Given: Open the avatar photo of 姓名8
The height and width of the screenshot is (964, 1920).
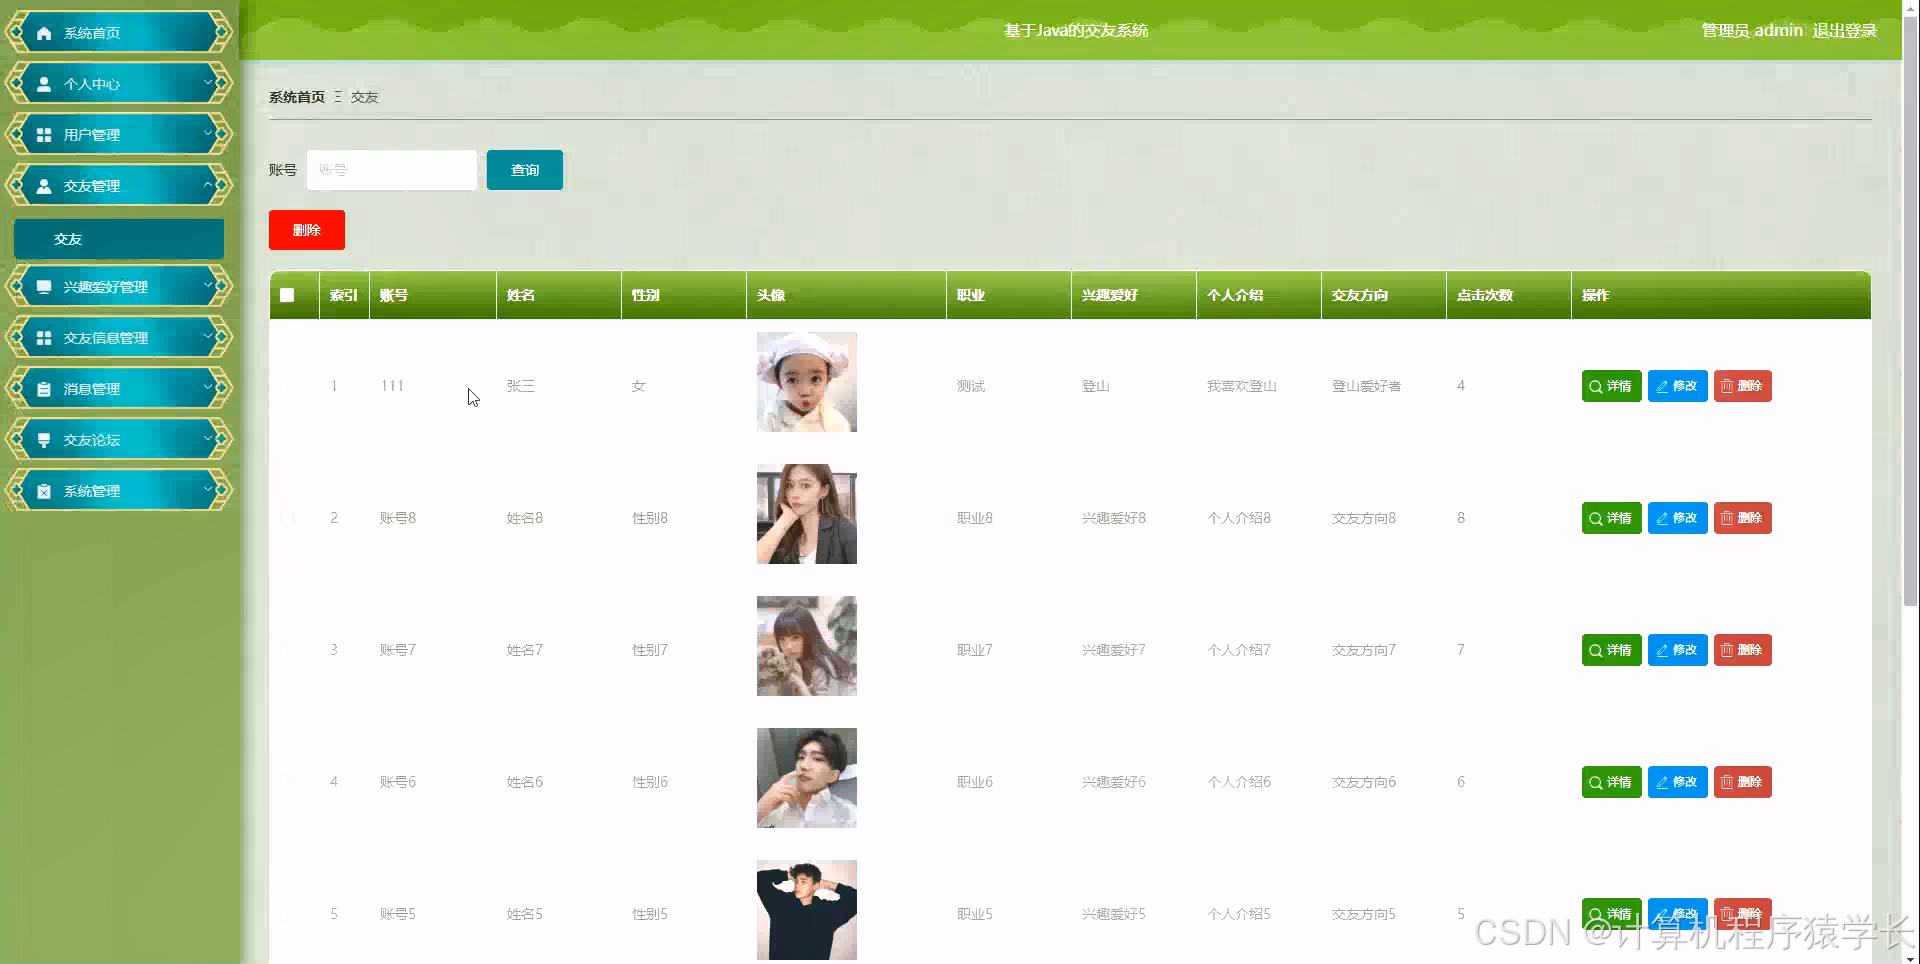Looking at the screenshot, I should pos(807,514).
